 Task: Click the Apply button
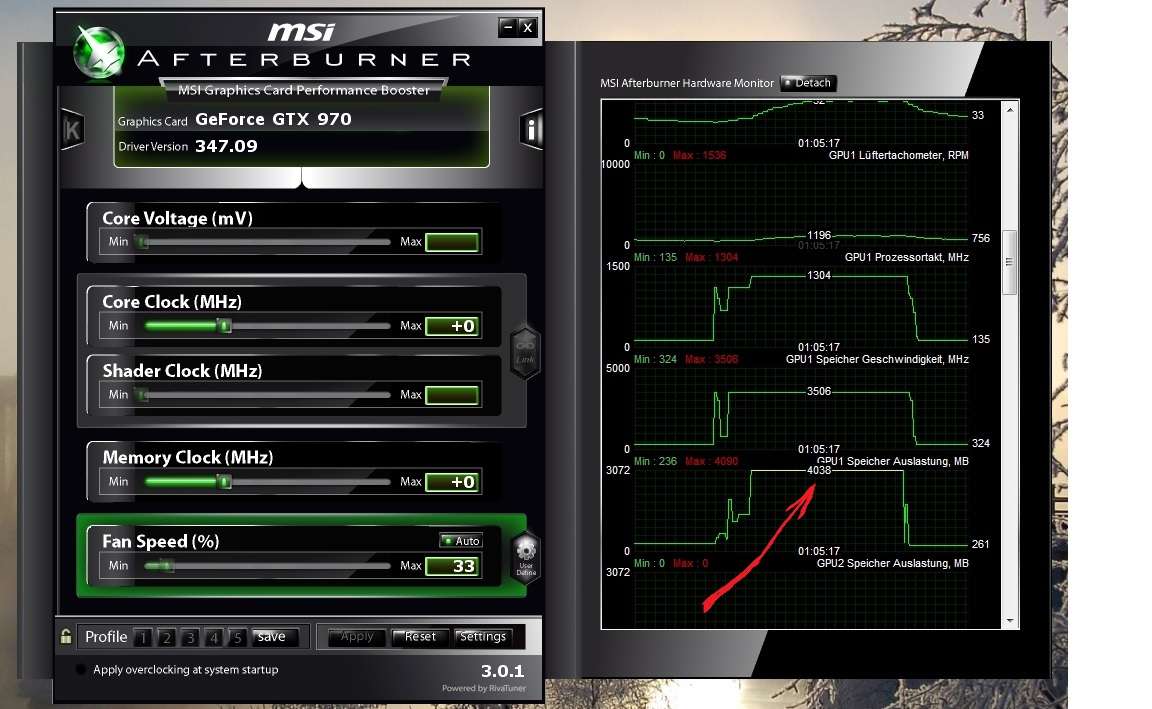point(357,637)
